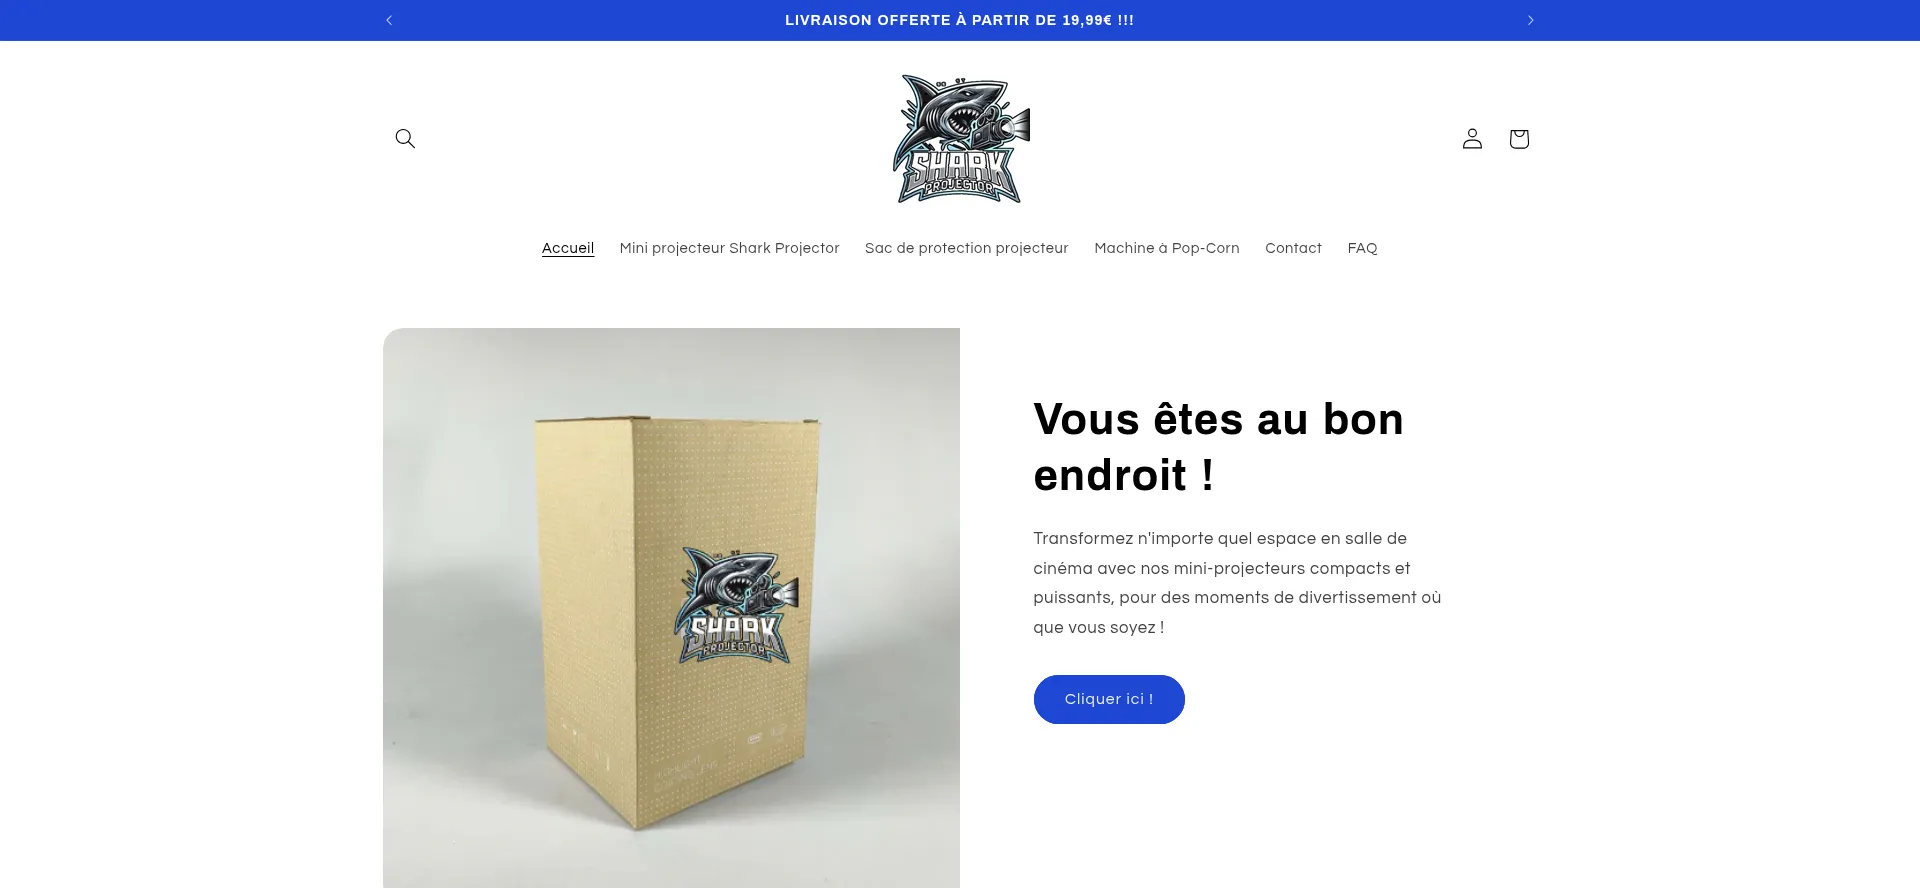Show next announcement with right chevron
This screenshot has width=1920, height=888.
coord(1530,20)
